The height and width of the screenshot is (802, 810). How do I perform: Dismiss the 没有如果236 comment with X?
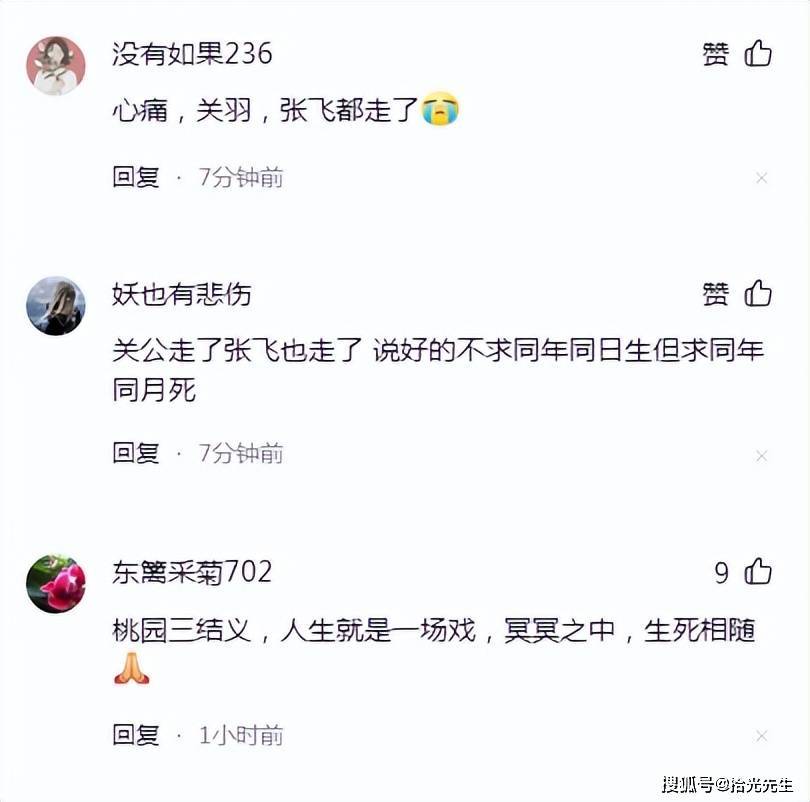[761, 178]
